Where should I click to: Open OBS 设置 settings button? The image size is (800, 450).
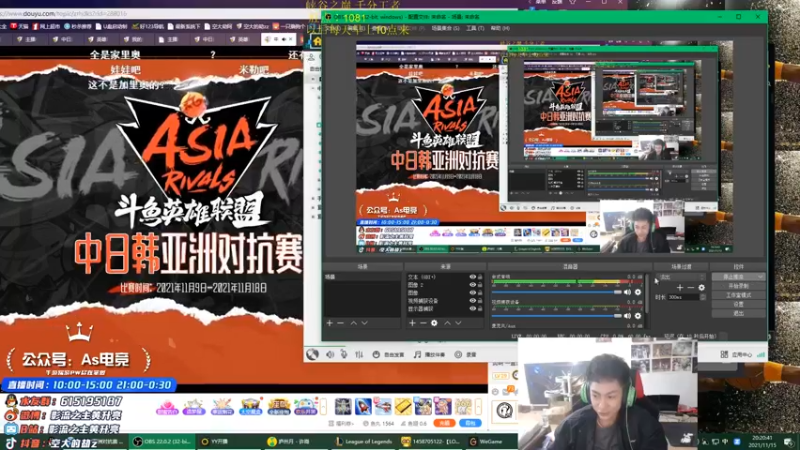click(x=738, y=304)
